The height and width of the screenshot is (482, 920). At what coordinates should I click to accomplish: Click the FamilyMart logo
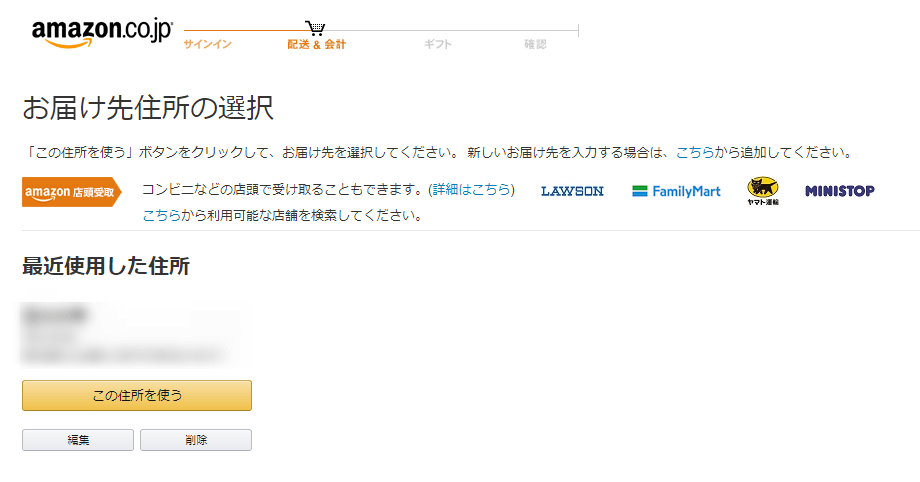click(676, 191)
